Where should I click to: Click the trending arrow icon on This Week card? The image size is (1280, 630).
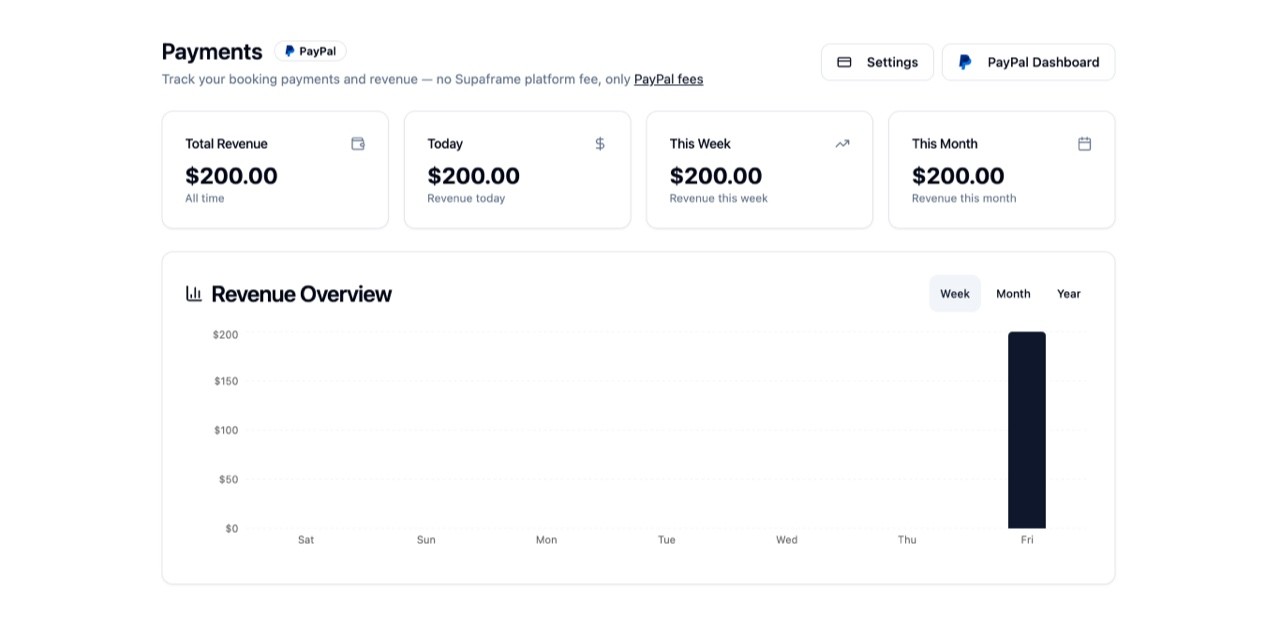tap(842, 143)
